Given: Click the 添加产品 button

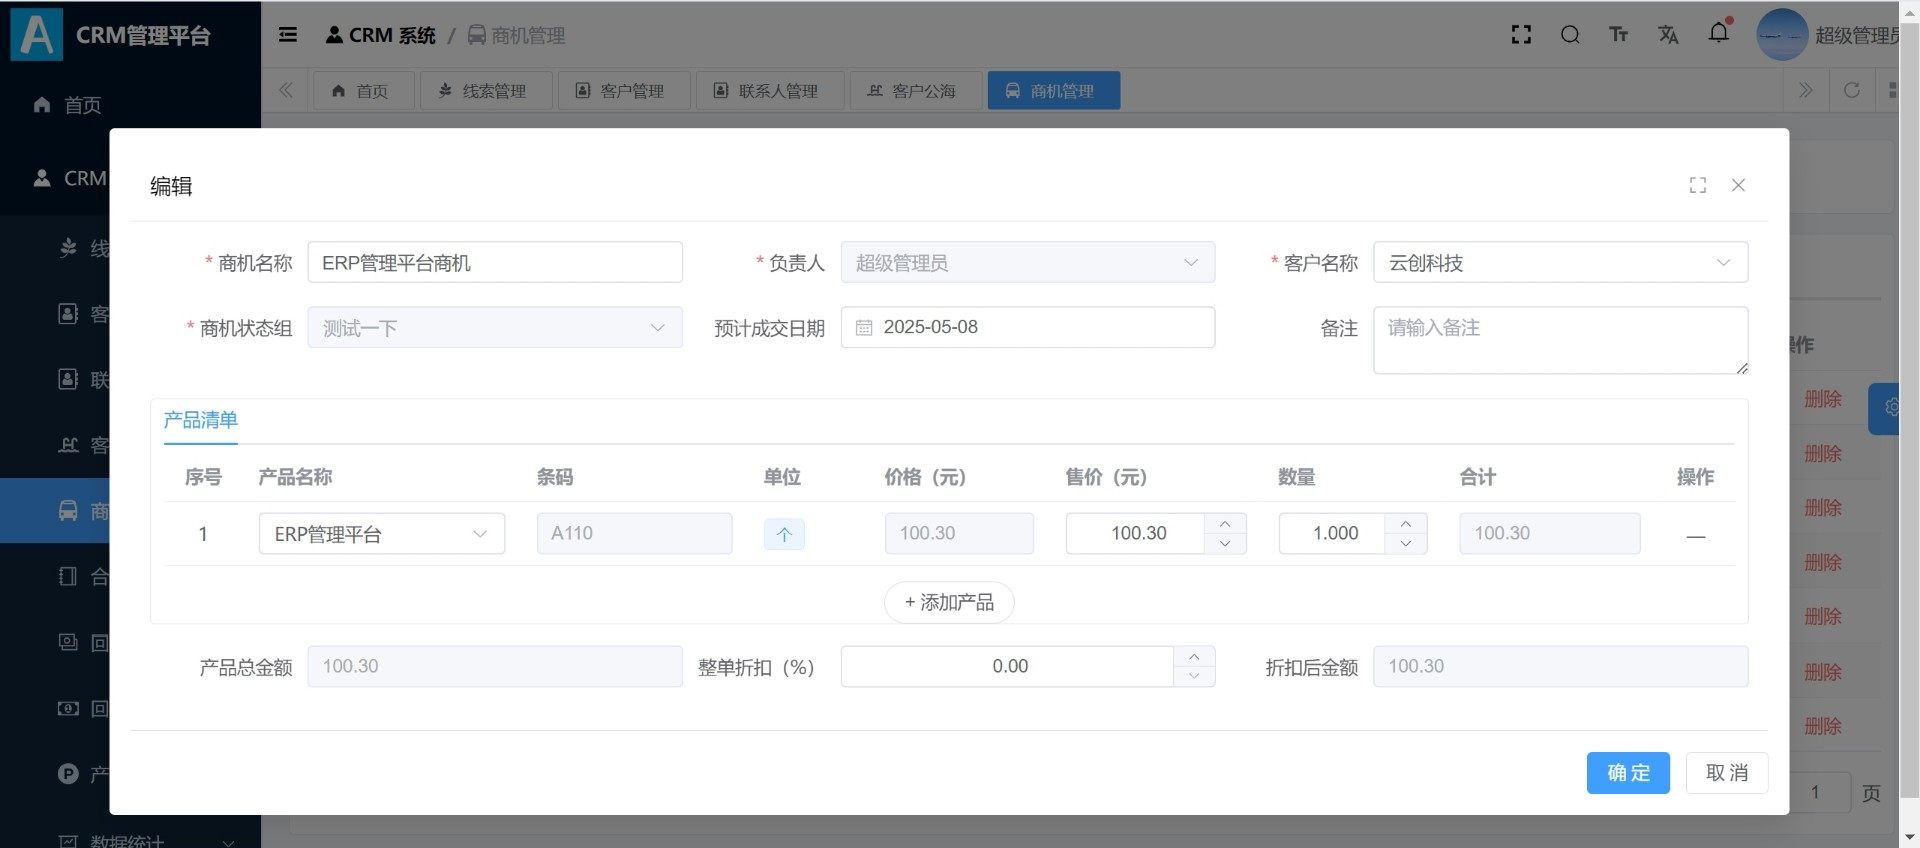Looking at the screenshot, I should pos(948,602).
